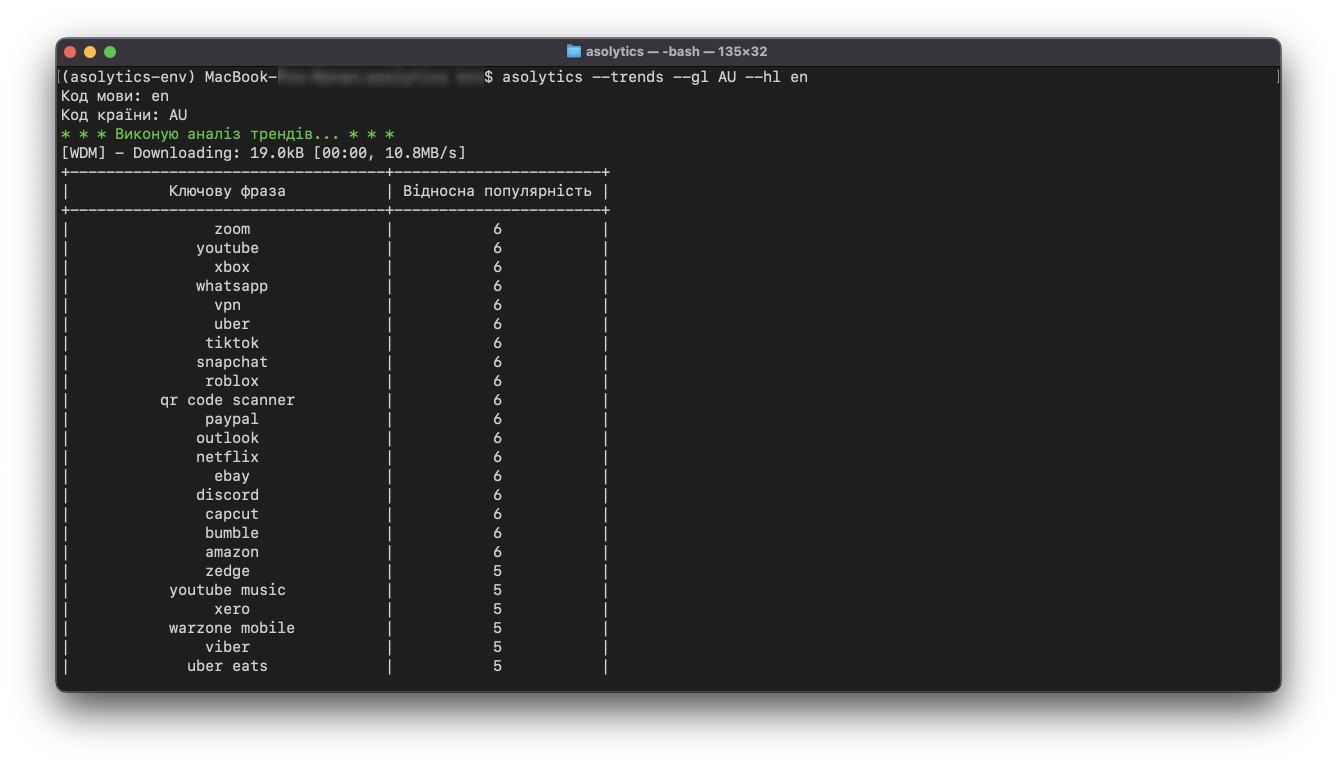
Task: Click the 'asolytics — -bash — 135×32' title text
Action: coord(677,51)
